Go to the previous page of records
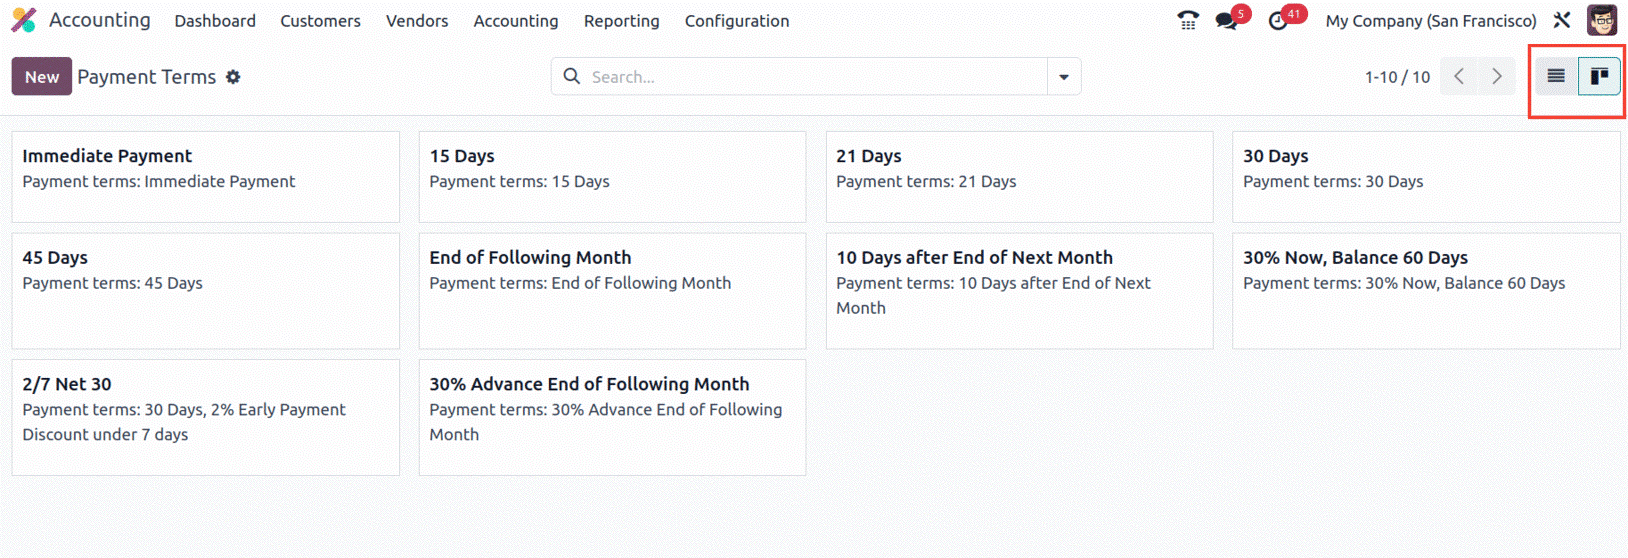Viewport: 1628px width, 558px height. 1459,77
